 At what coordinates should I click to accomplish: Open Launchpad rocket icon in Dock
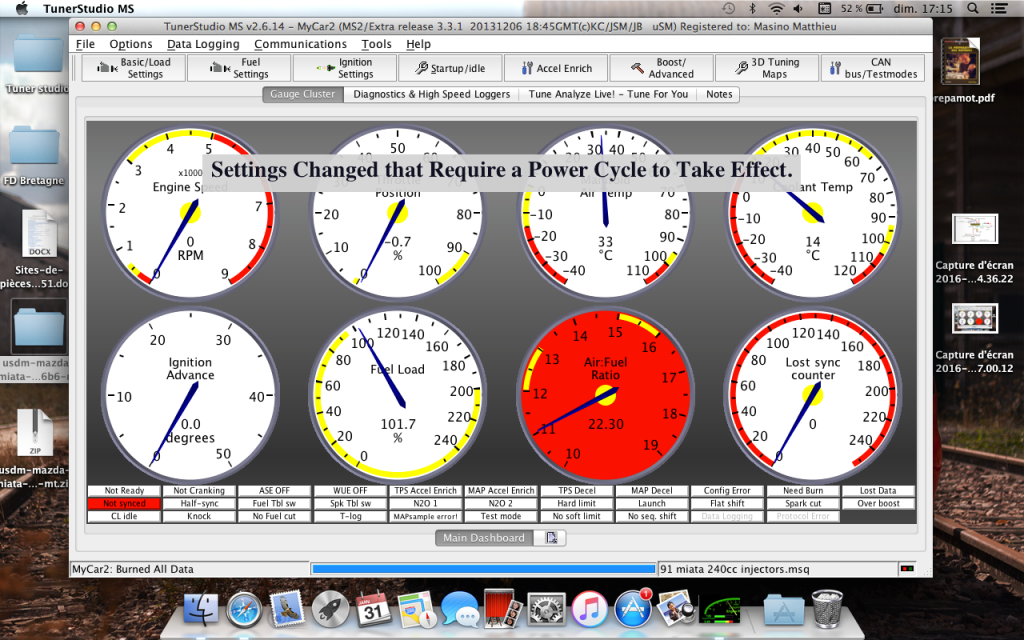(330, 609)
